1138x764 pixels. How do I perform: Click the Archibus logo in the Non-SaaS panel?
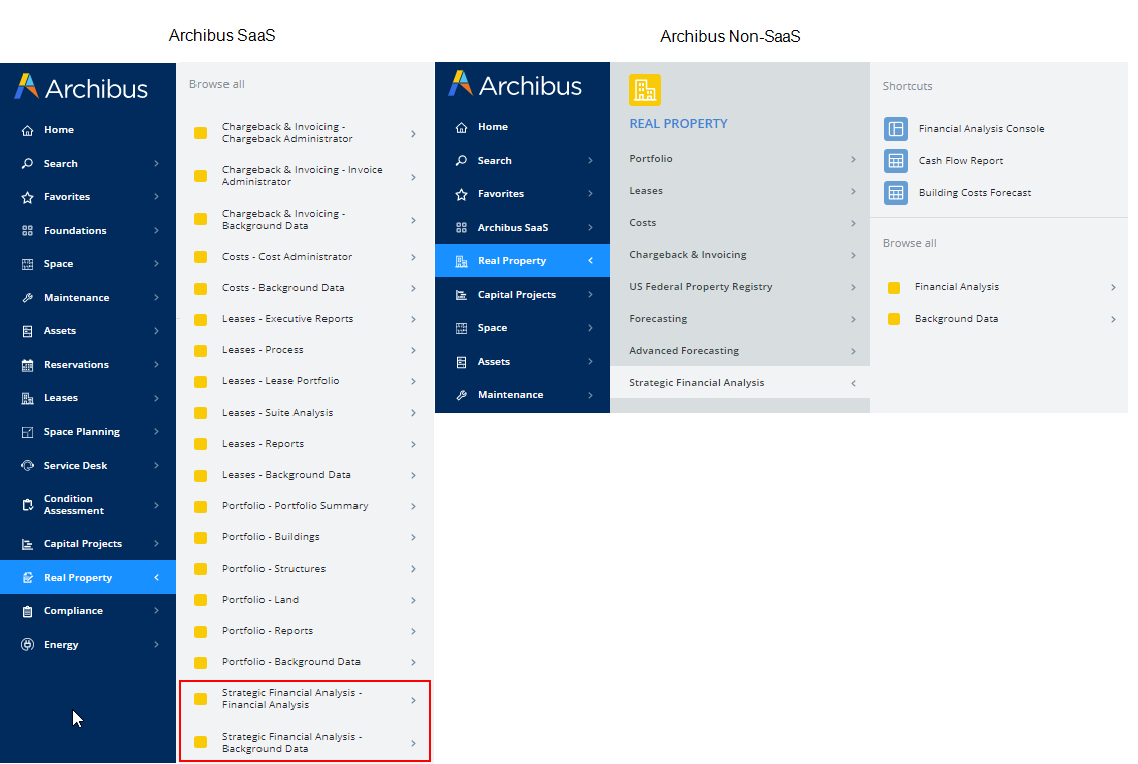(515, 85)
